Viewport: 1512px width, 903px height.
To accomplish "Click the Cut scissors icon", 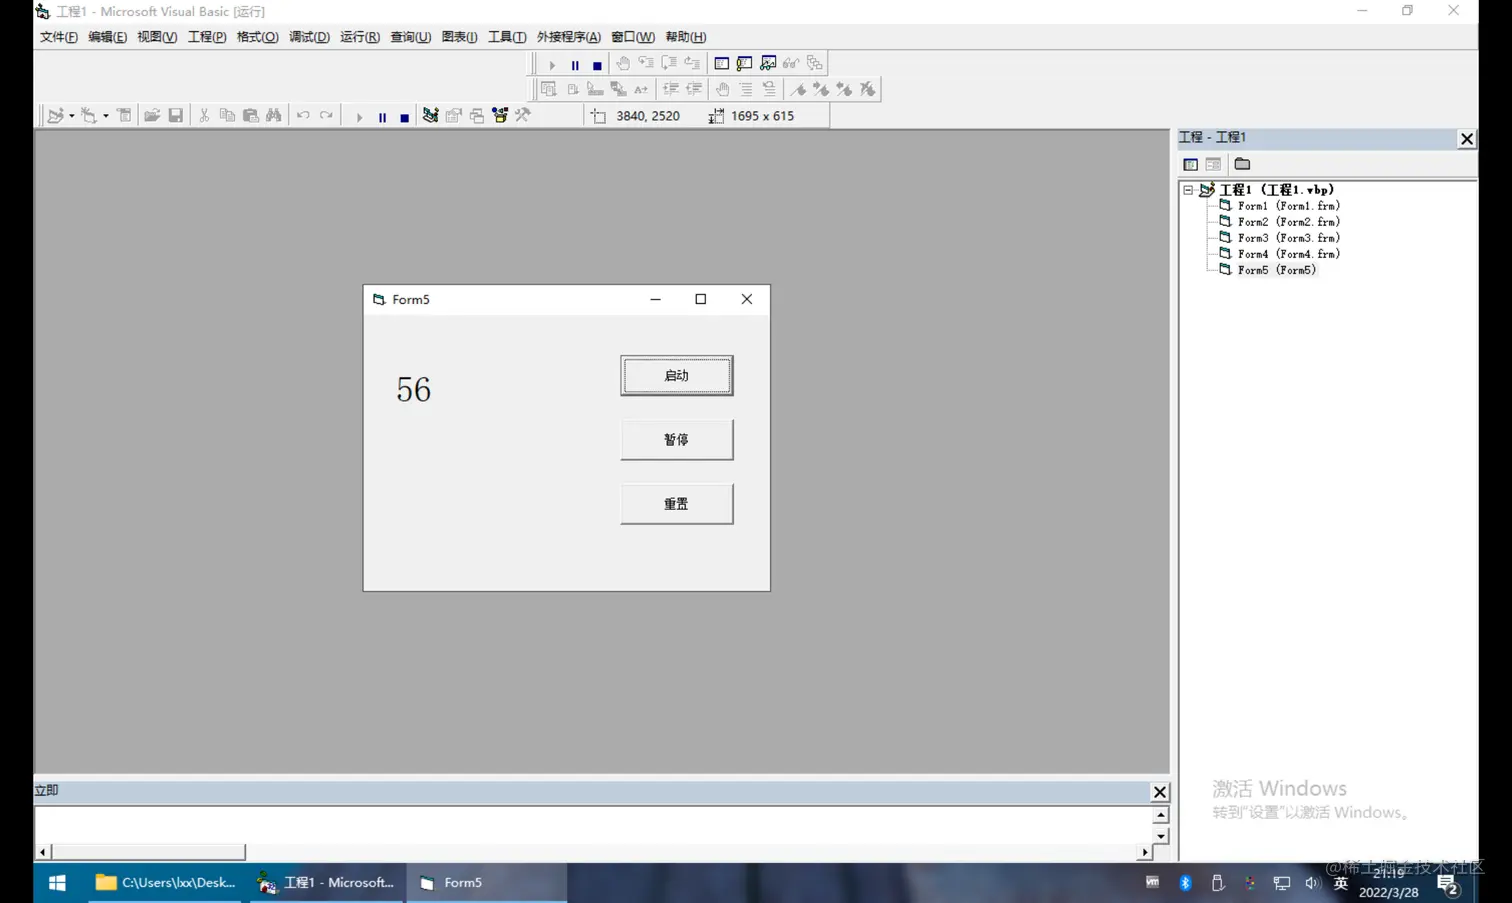I will 204,116.
